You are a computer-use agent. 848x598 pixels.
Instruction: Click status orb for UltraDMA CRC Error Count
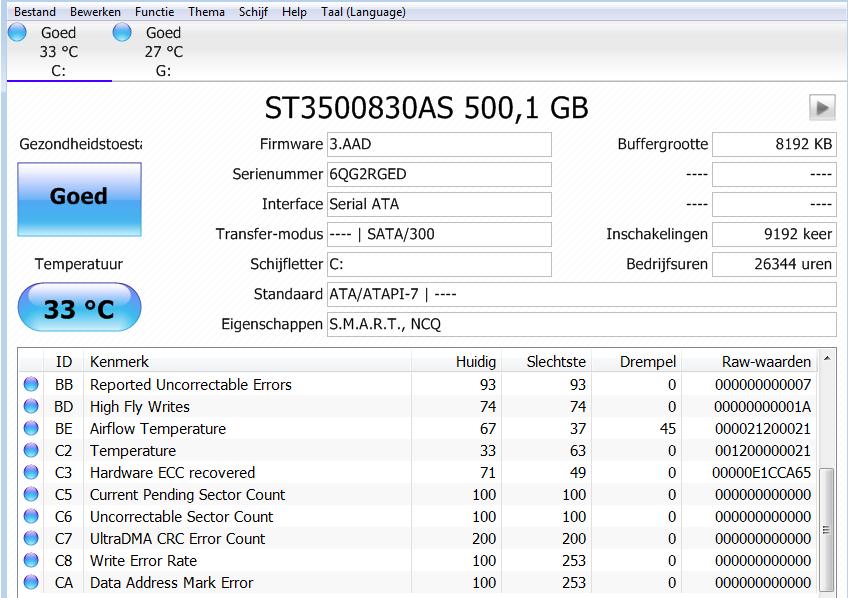31,539
